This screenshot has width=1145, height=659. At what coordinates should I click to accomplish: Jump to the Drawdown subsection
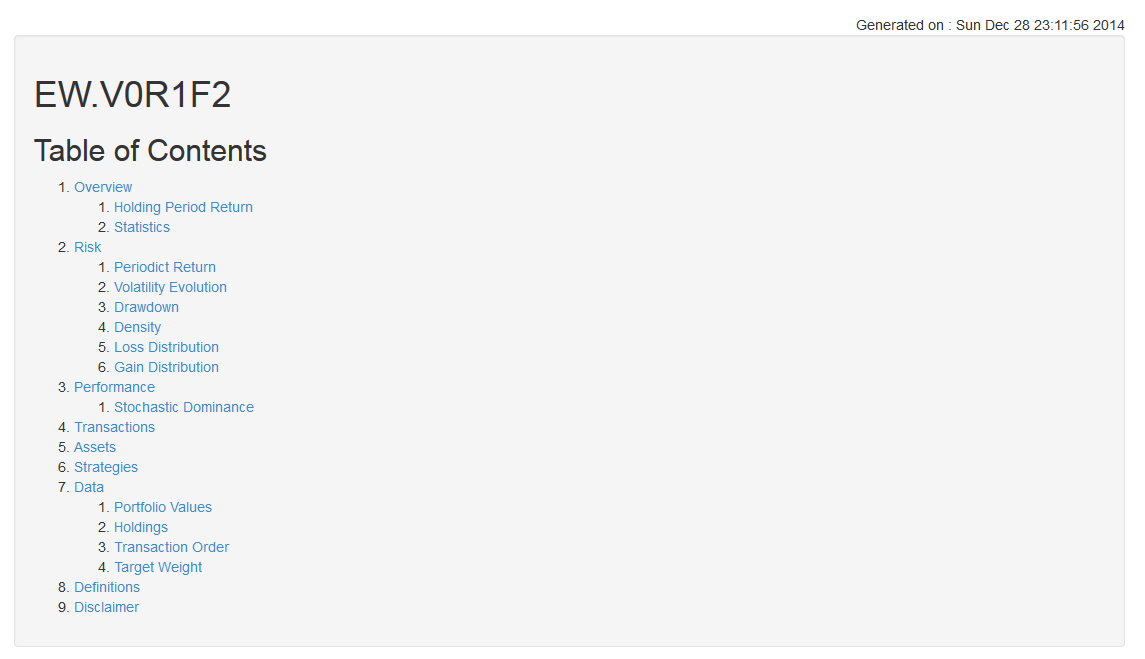(x=146, y=307)
